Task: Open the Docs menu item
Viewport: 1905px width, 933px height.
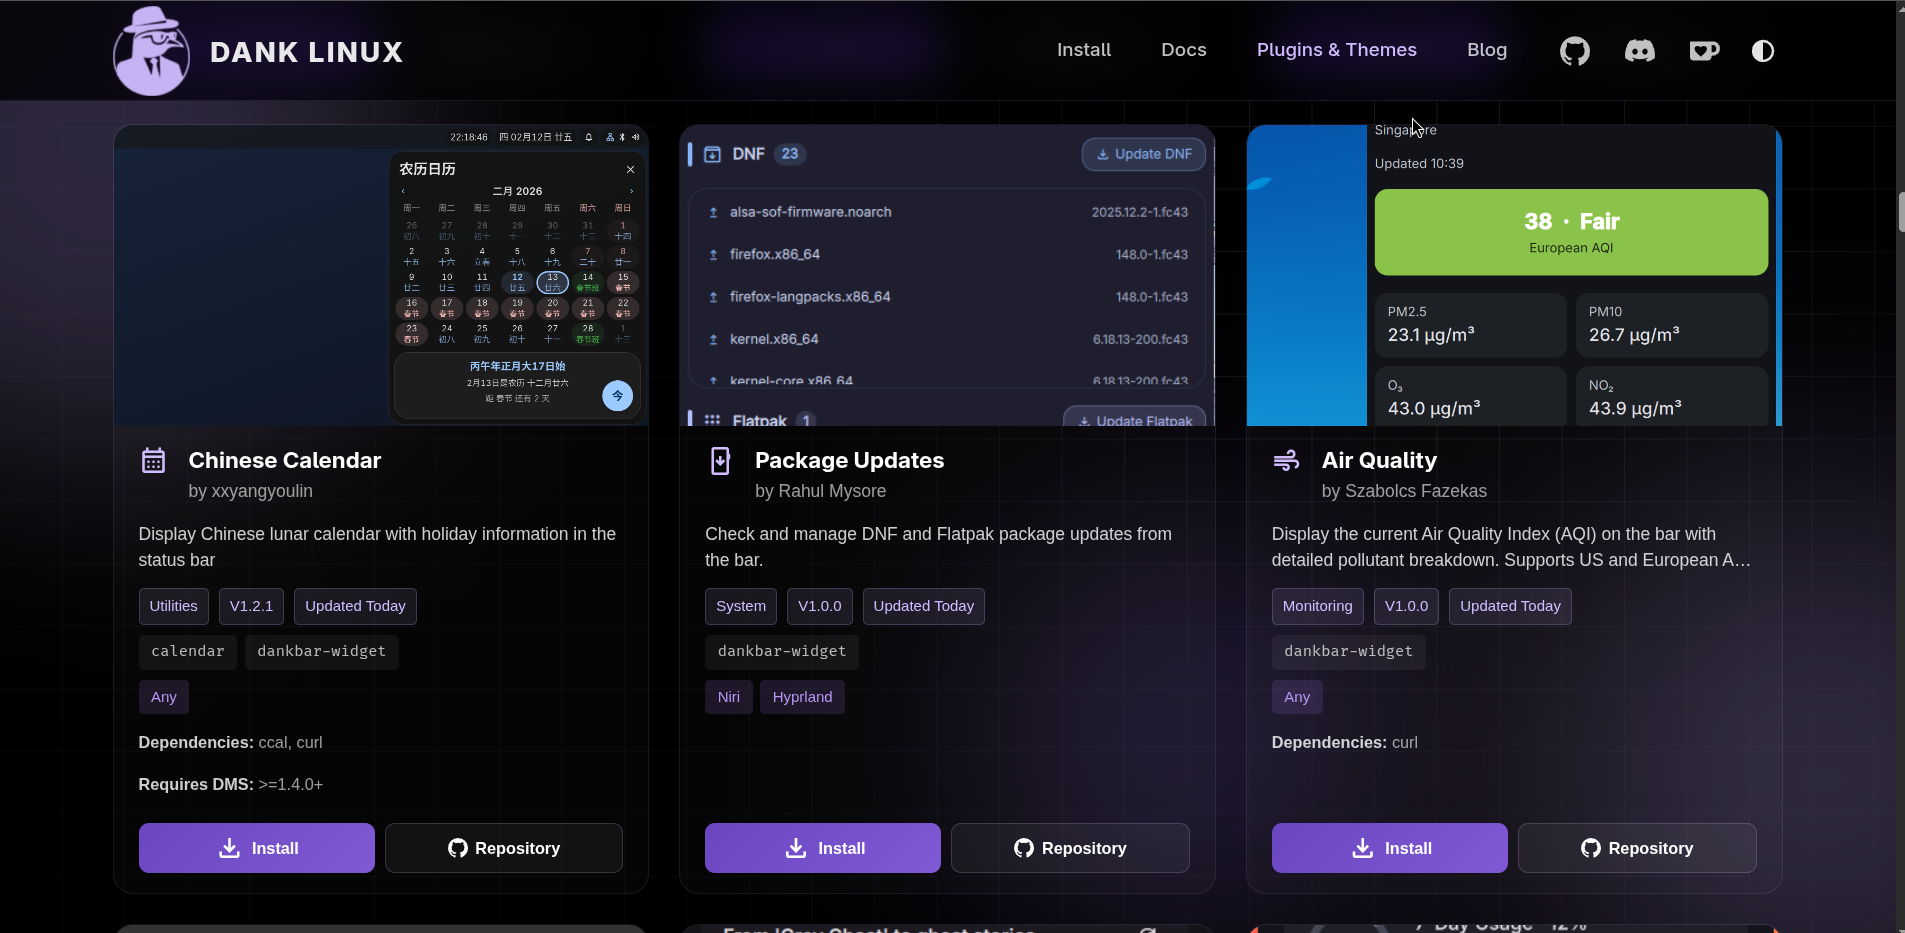Action: (x=1183, y=50)
